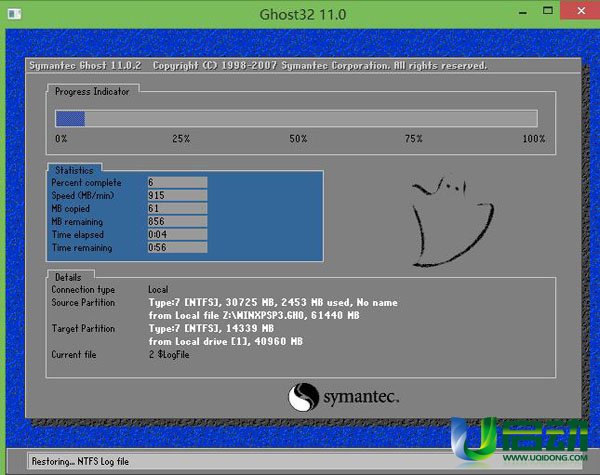Click the MB remaining label

77,222
